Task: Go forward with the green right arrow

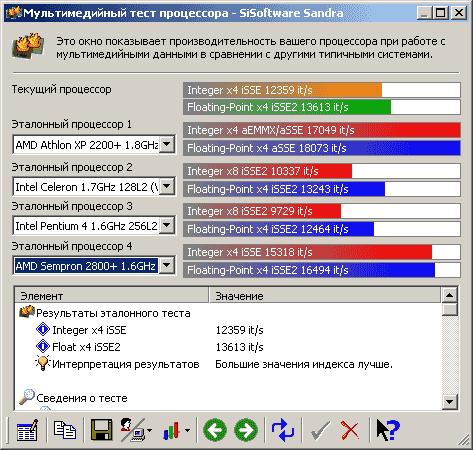Action: pos(246,430)
